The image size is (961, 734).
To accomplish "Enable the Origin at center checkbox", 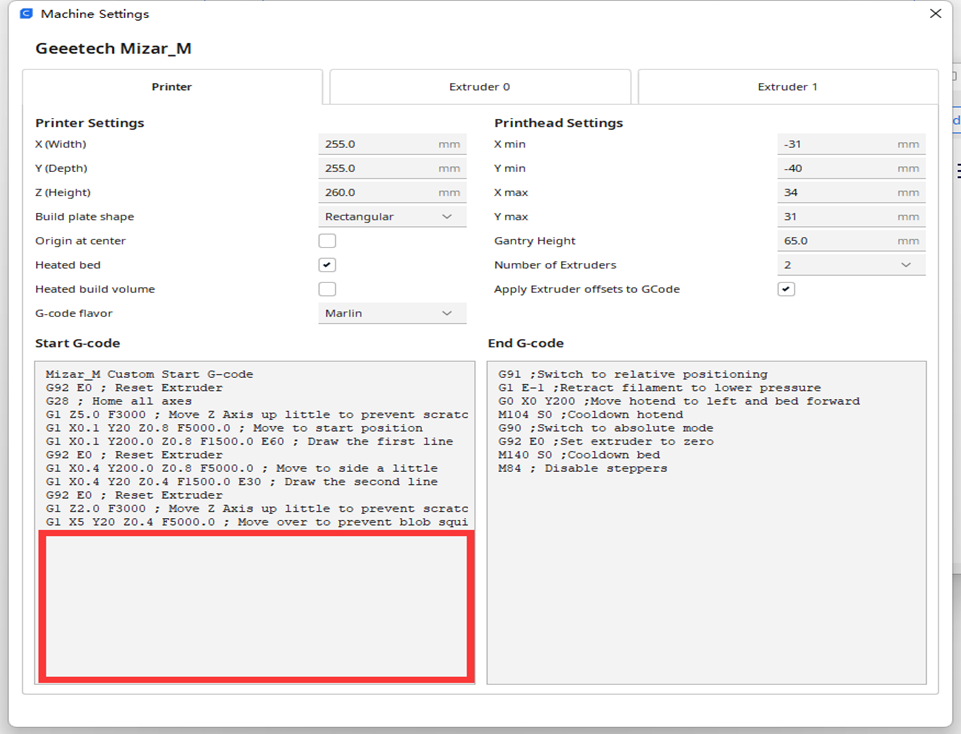I will [x=327, y=241].
